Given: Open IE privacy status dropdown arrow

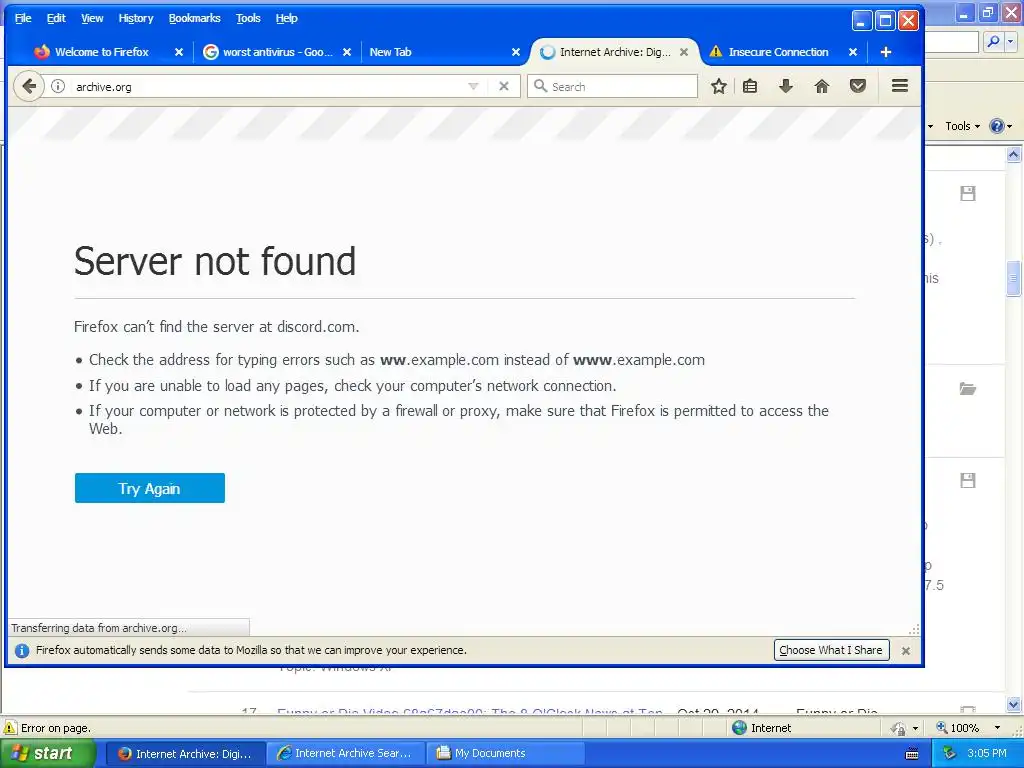Looking at the screenshot, I should [915, 728].
